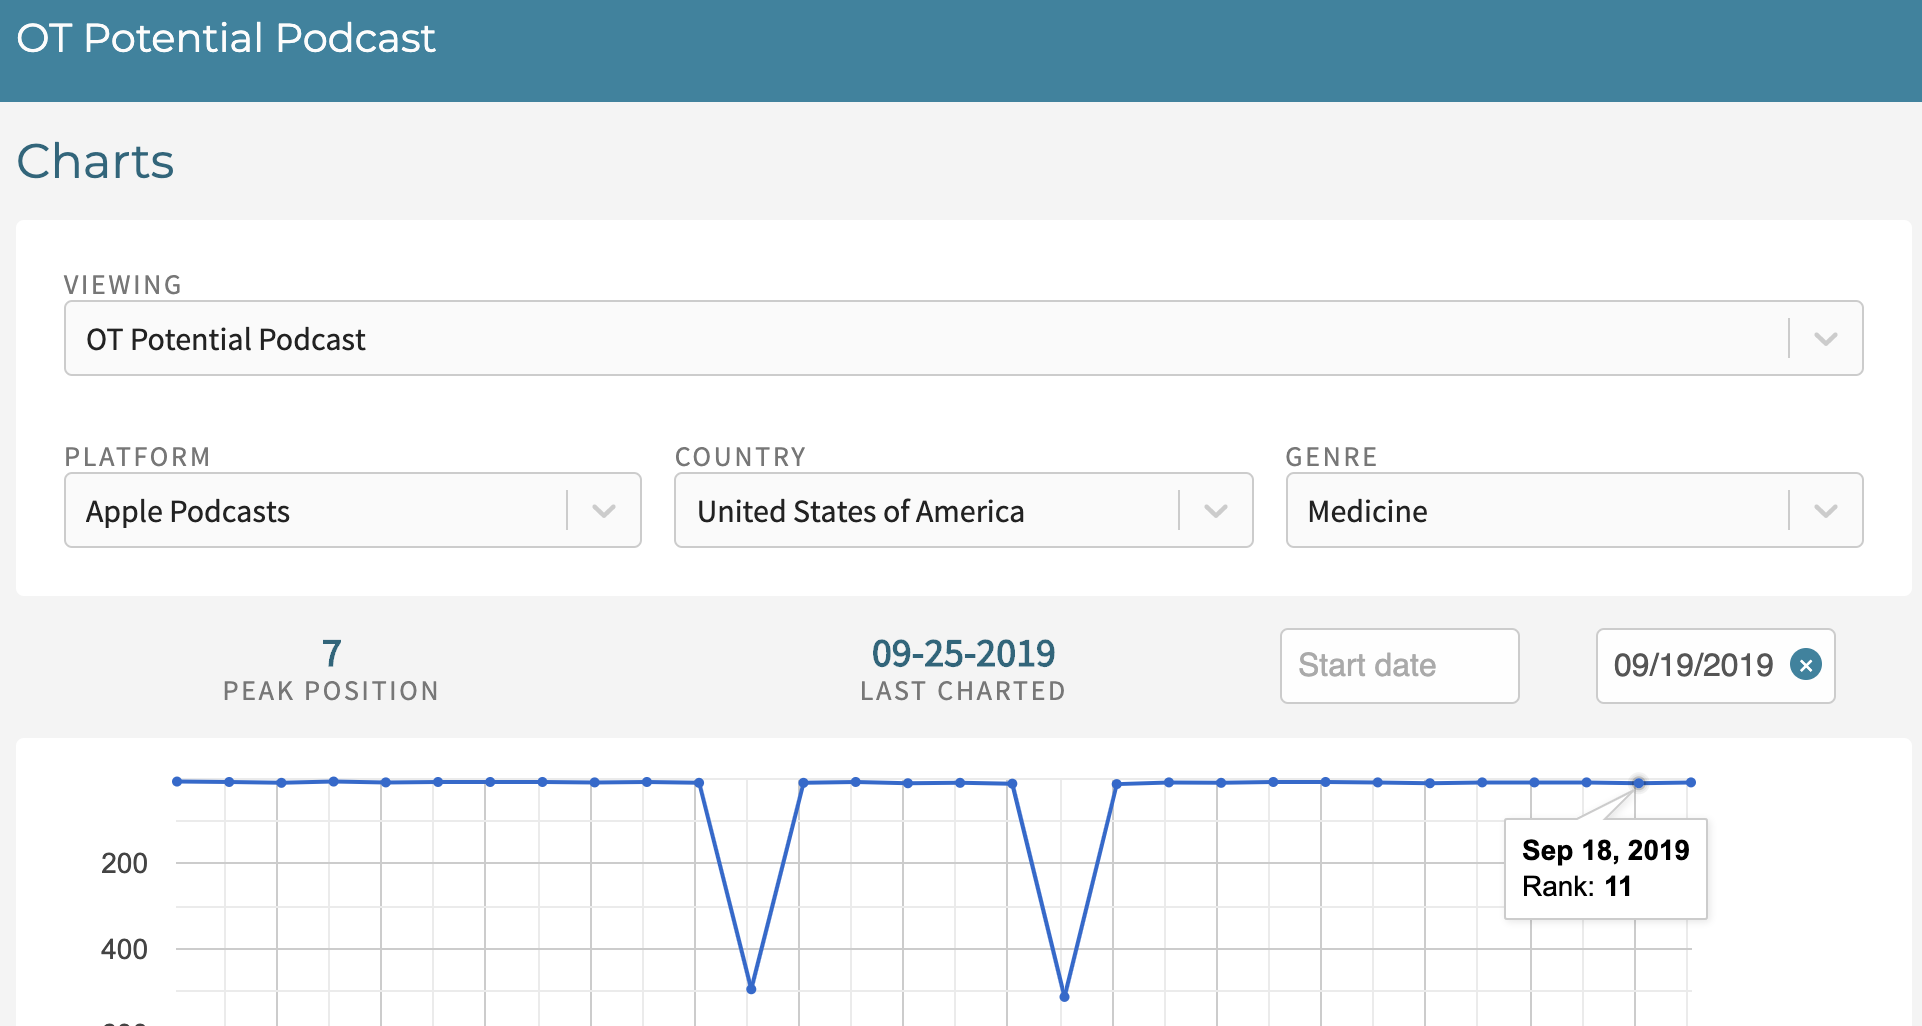Click the peak position value 7
1922x1026 pixels.
click(332, 654)
